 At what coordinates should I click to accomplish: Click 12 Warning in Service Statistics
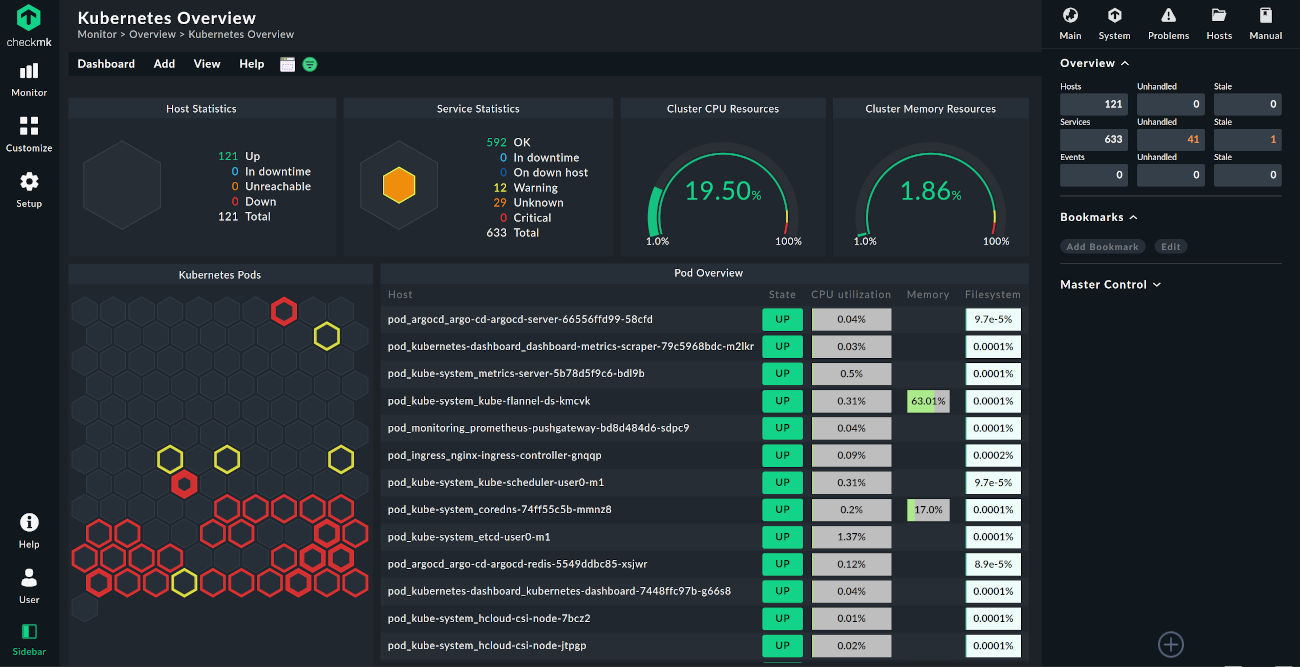(x=526, y=187)
